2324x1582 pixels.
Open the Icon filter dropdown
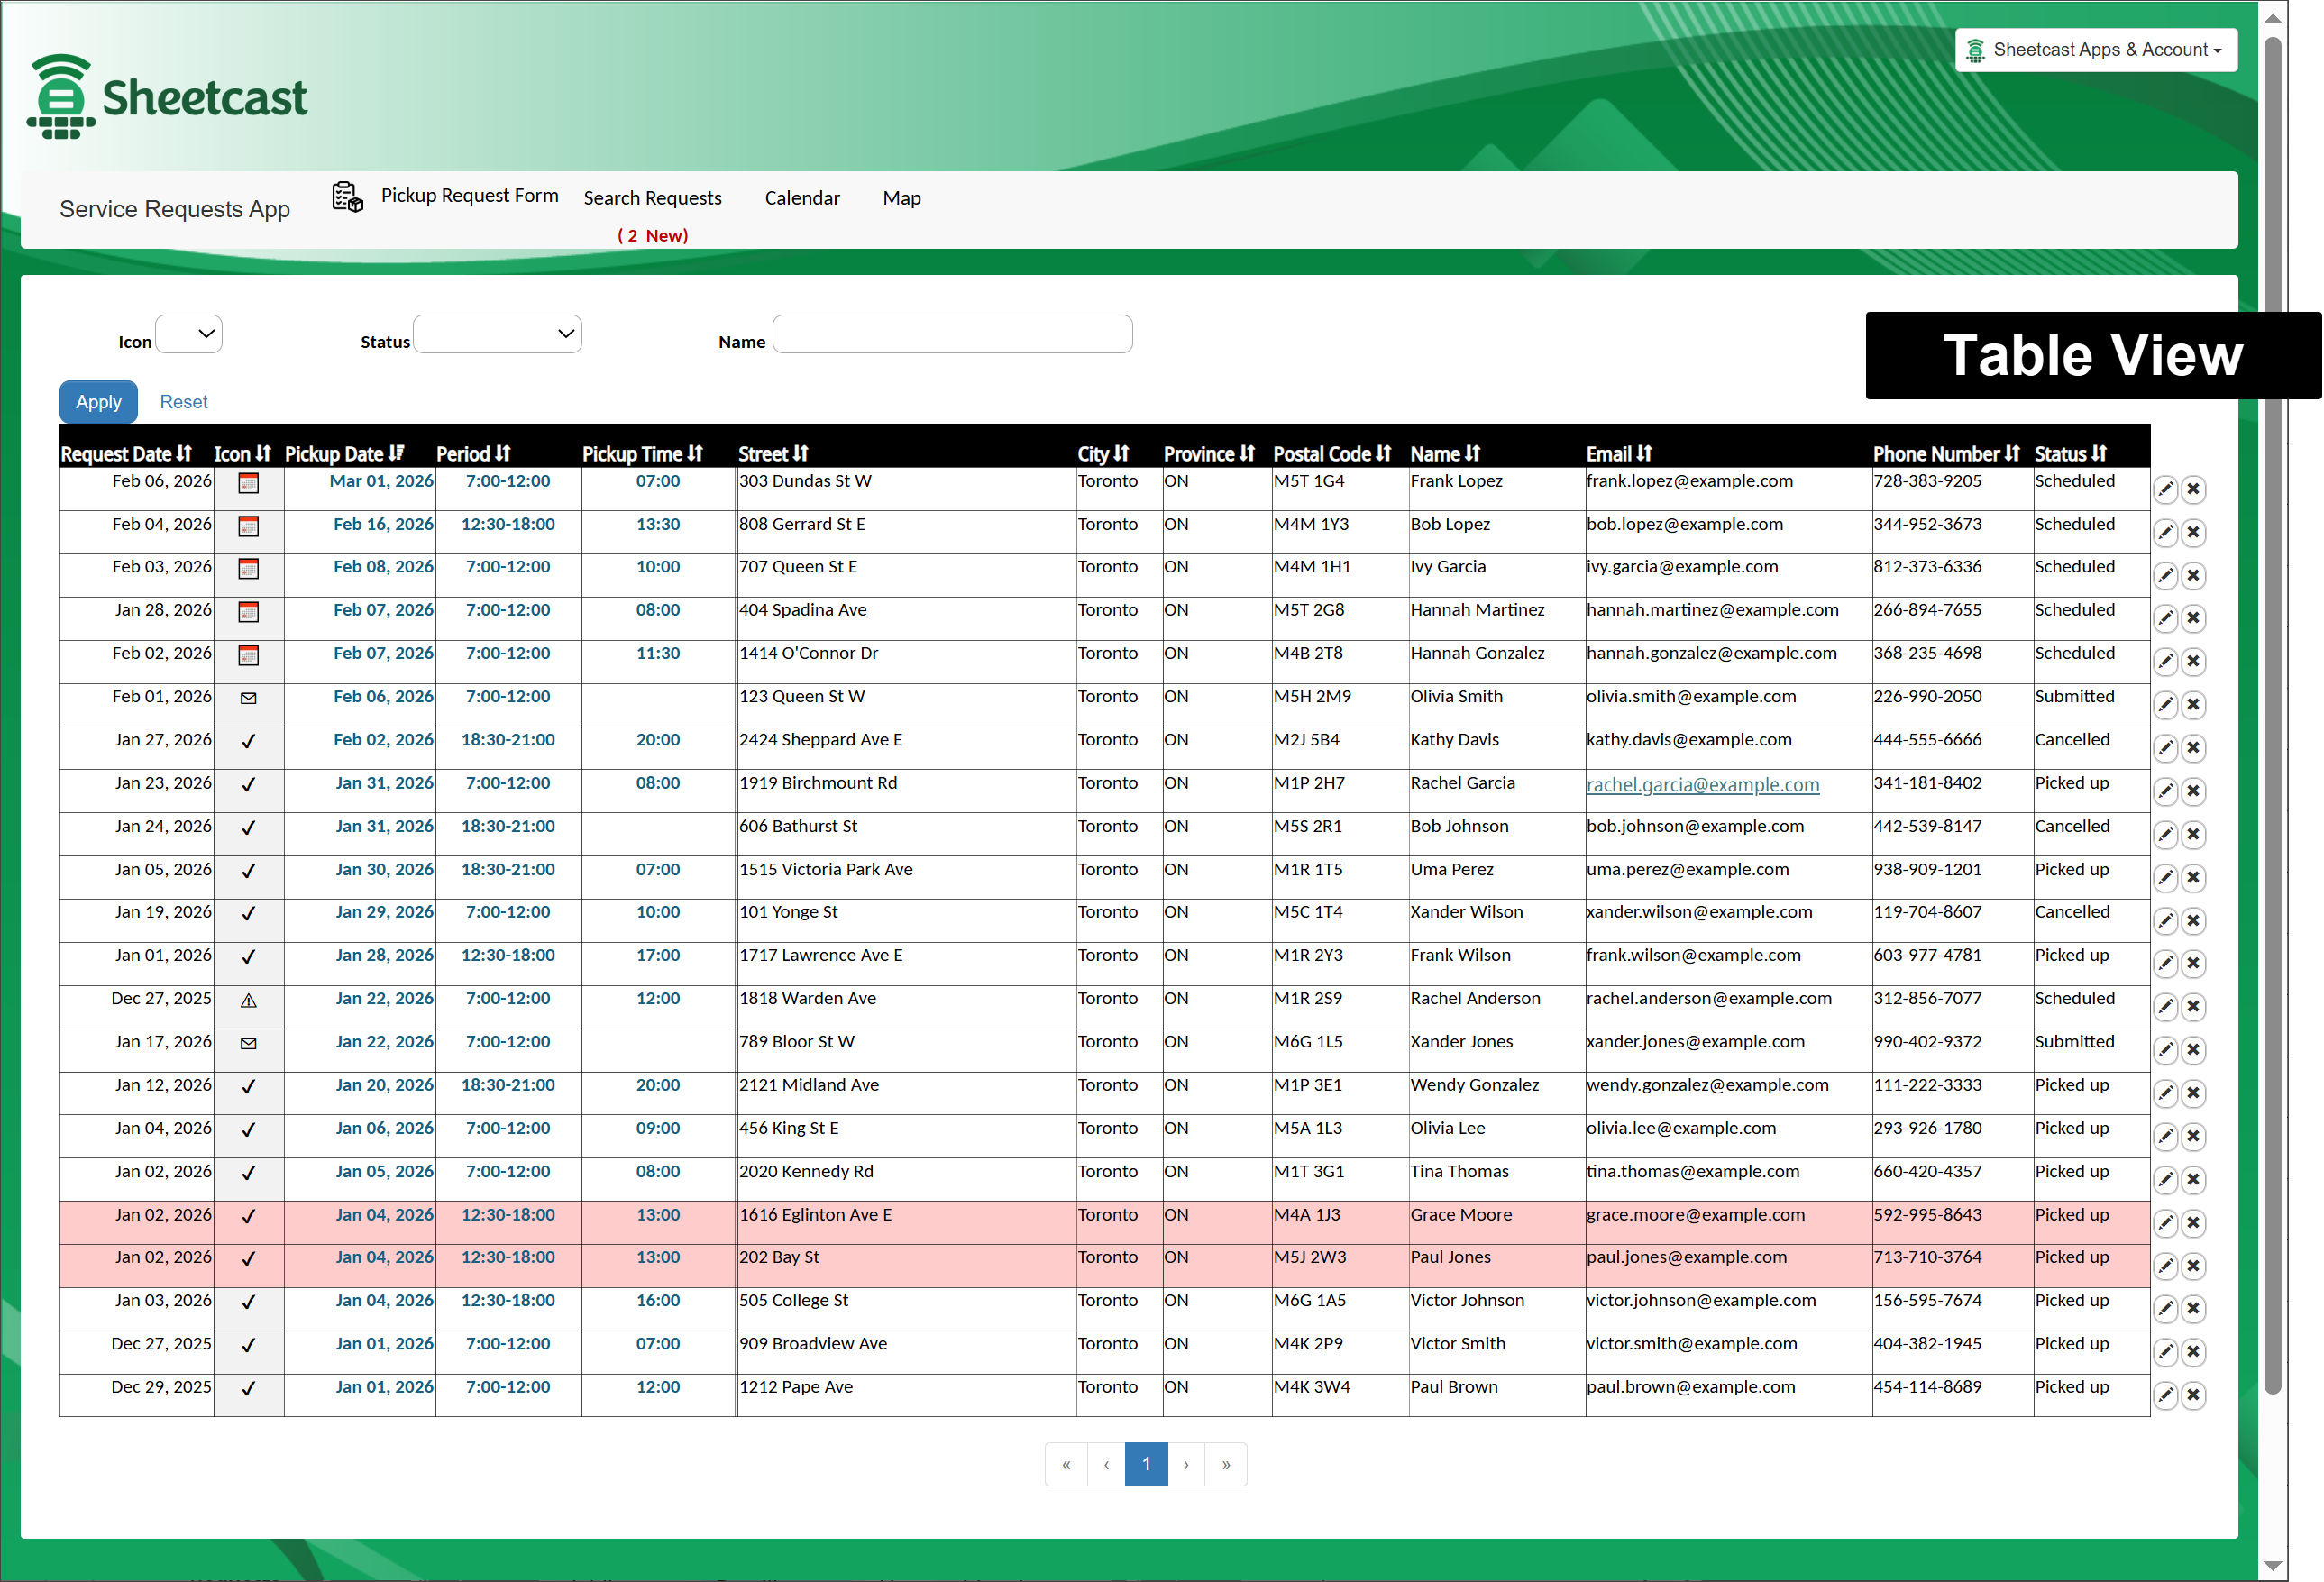point(189,334)
